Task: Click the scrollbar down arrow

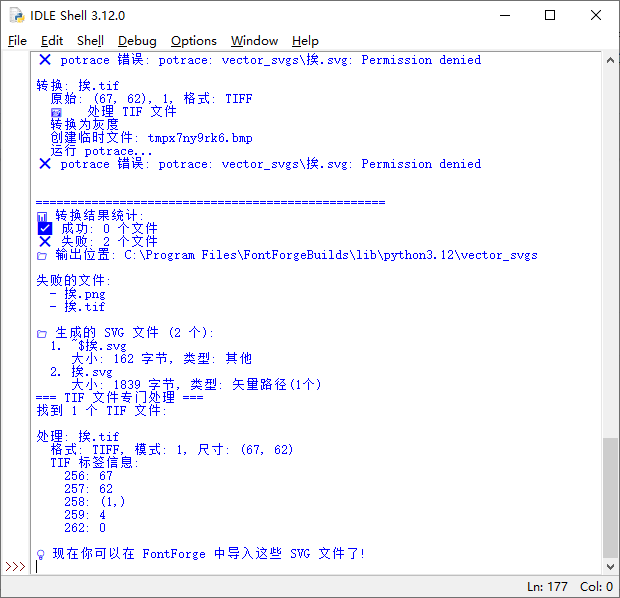Action: (610, 566)
